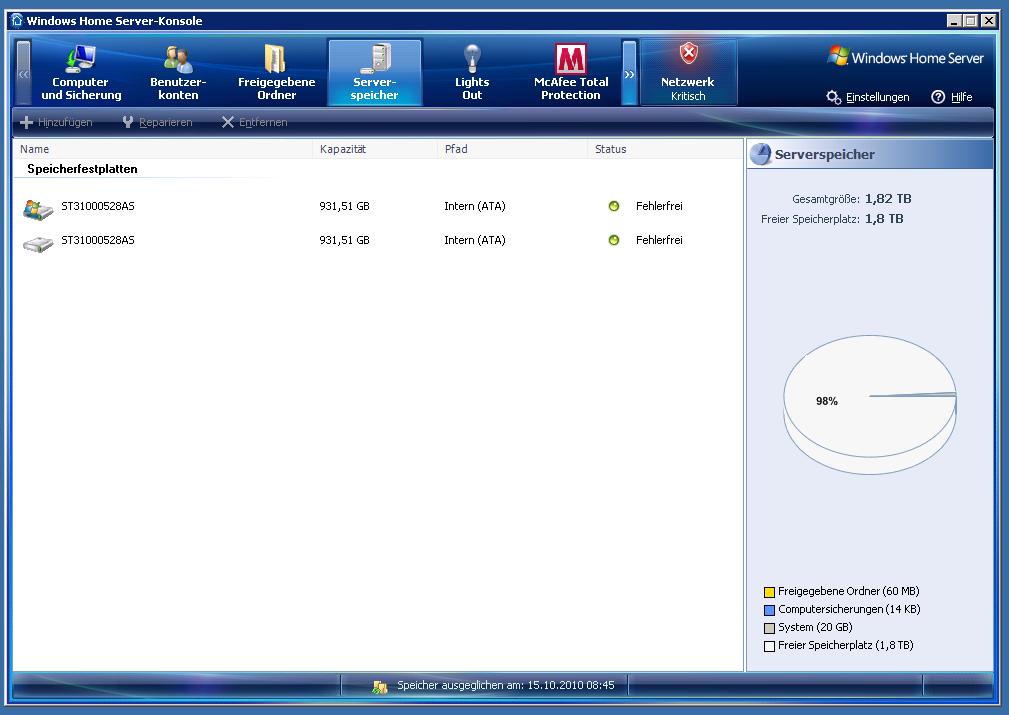Image resolution: width=1009 pixels, height=715 pixels.
Task: Click the Entfernen toolbar button
Action: click(254, 122)
